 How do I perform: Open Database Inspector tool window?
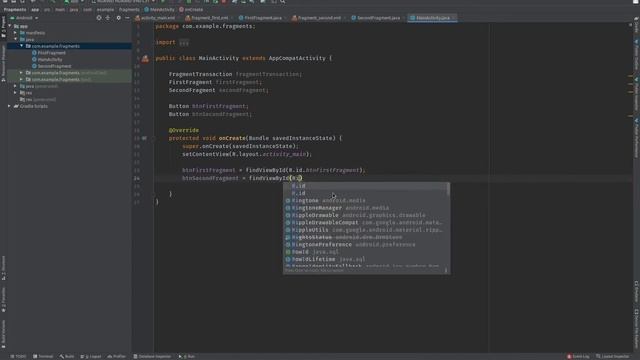152,356
